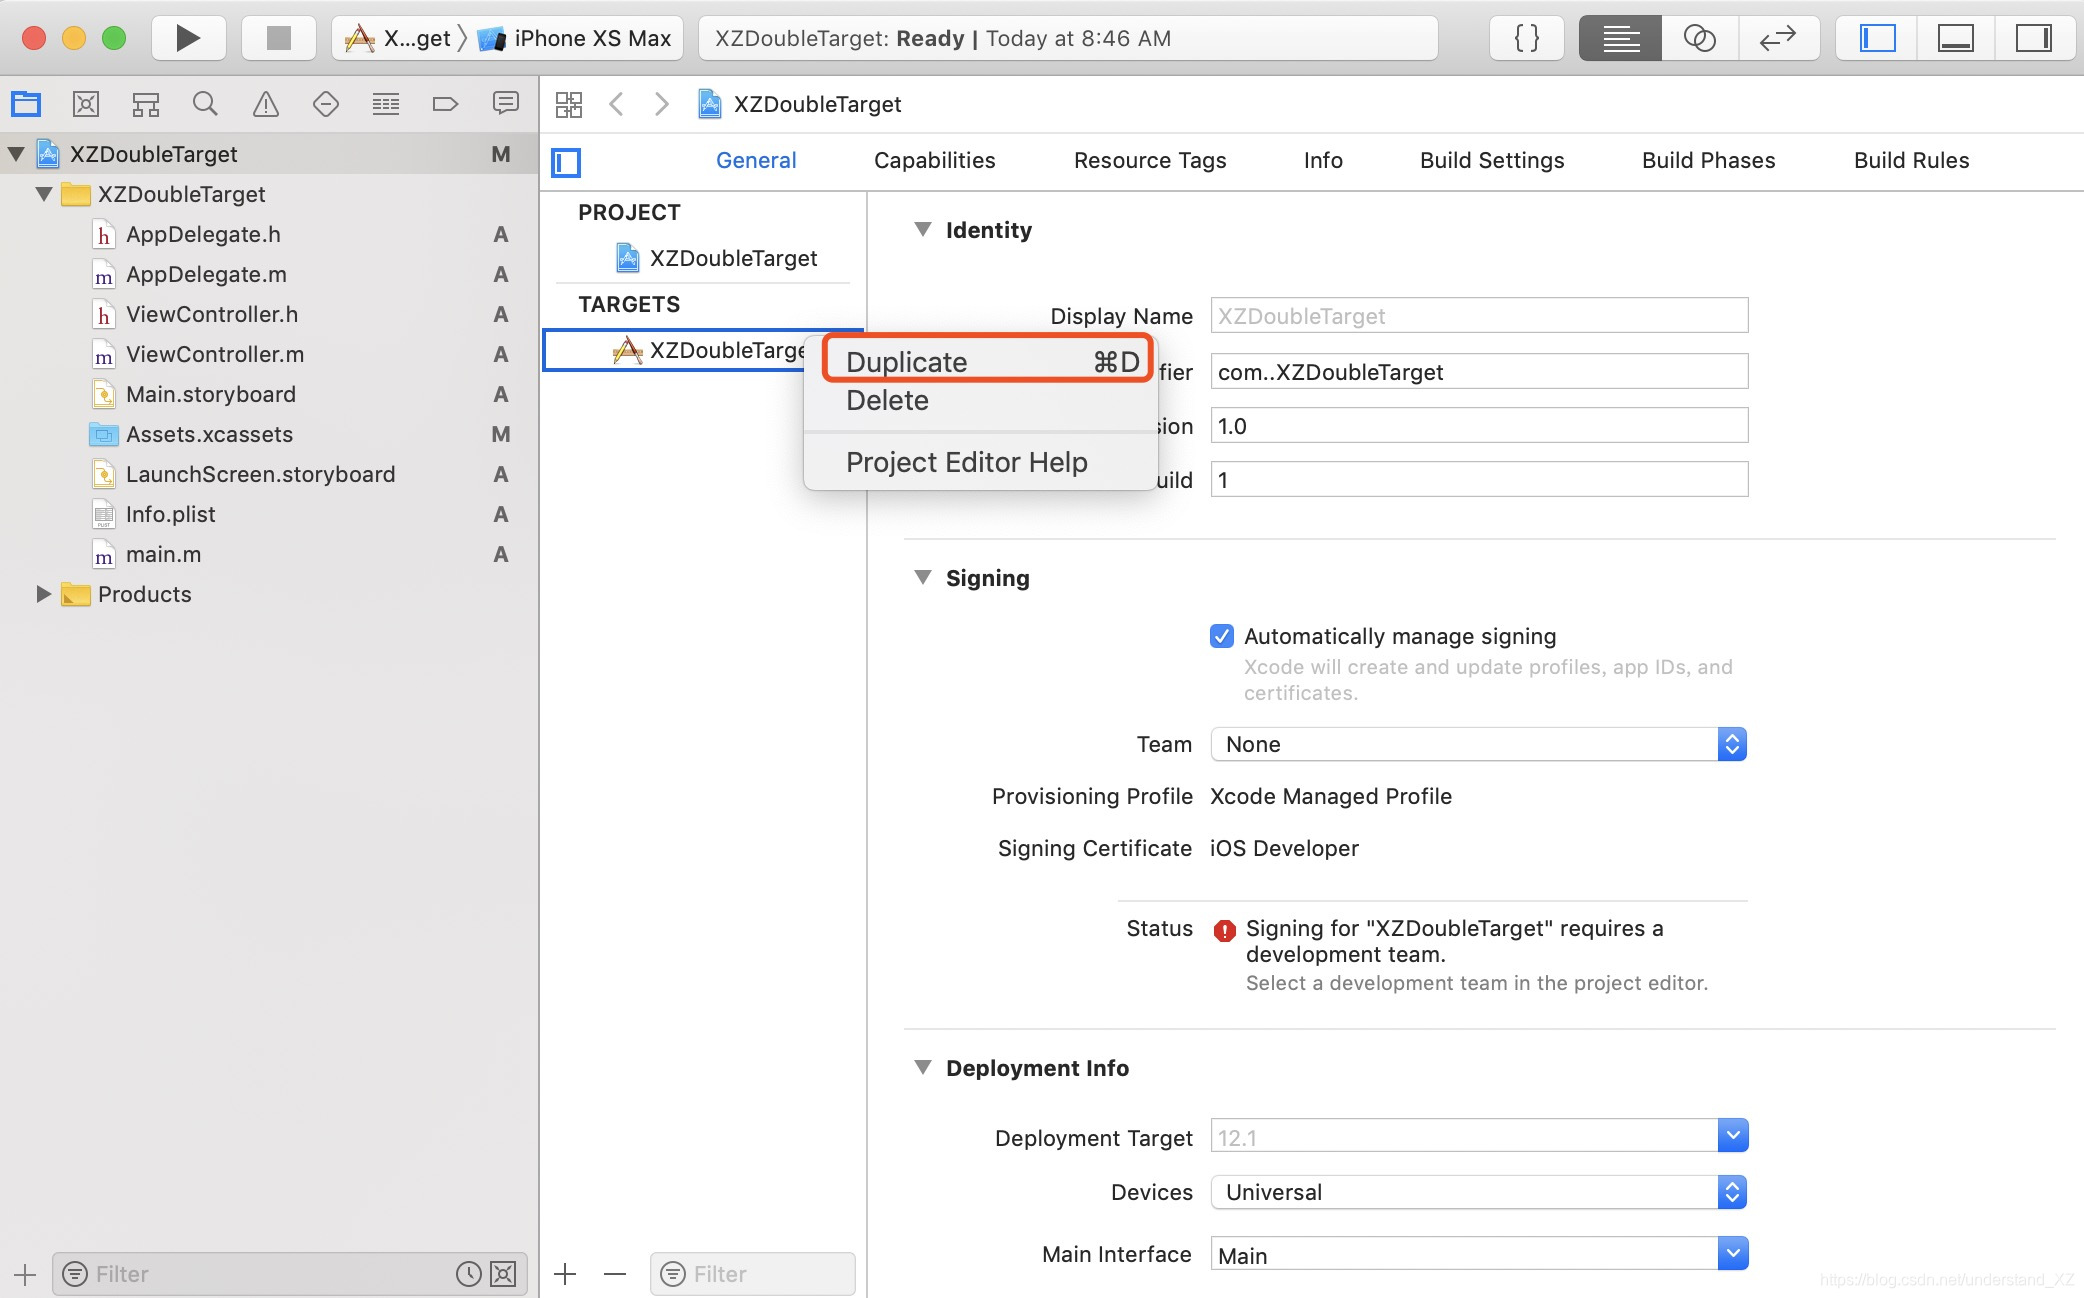Select Main.storyboard in the file tree
The image size is (2084, 1298).
tap(210, 394)
